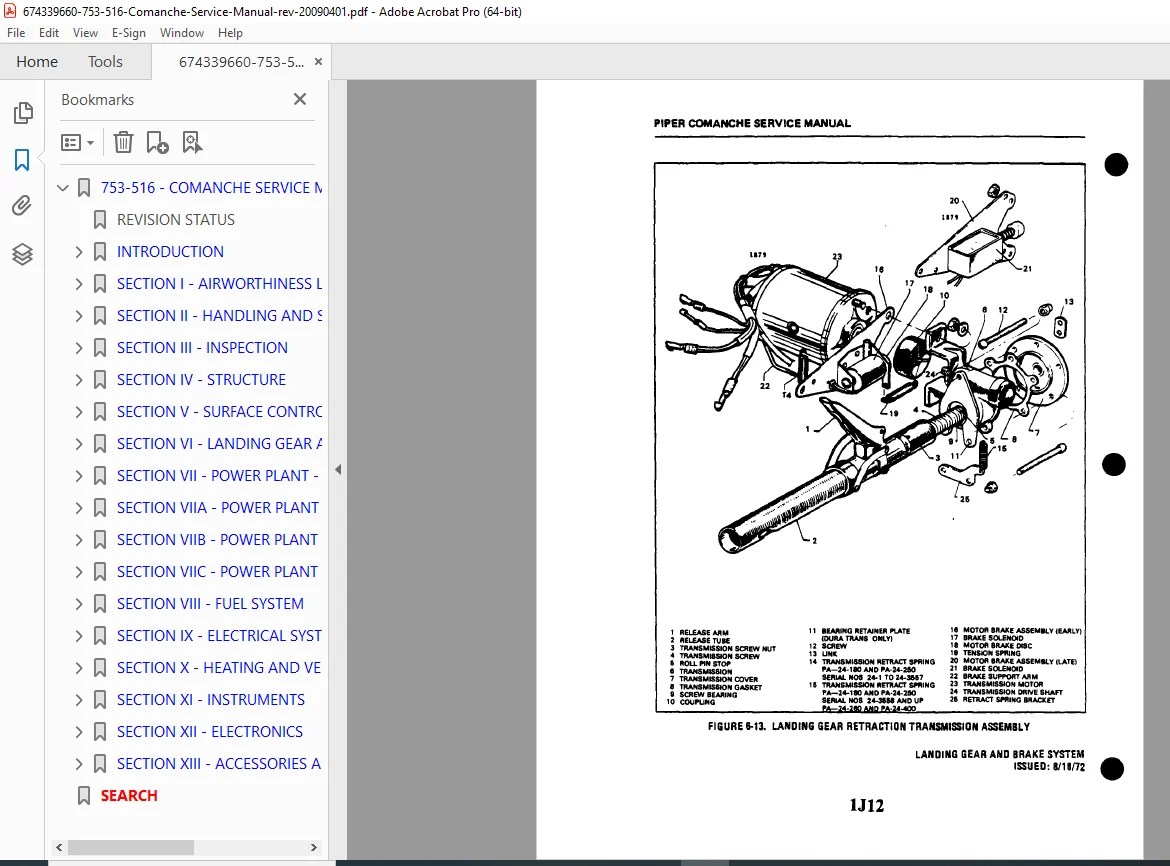Click the "PIPER COMANCHE SERVICE MANUAL" page header
This screenshot has width=1170, height=866.
point(752,124)
